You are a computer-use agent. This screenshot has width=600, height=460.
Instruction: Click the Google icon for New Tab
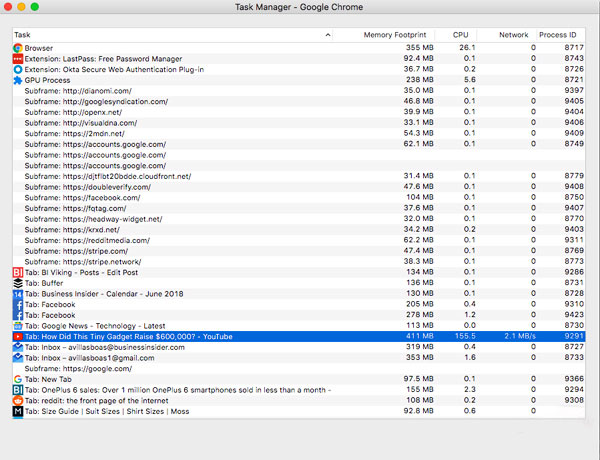18,379
